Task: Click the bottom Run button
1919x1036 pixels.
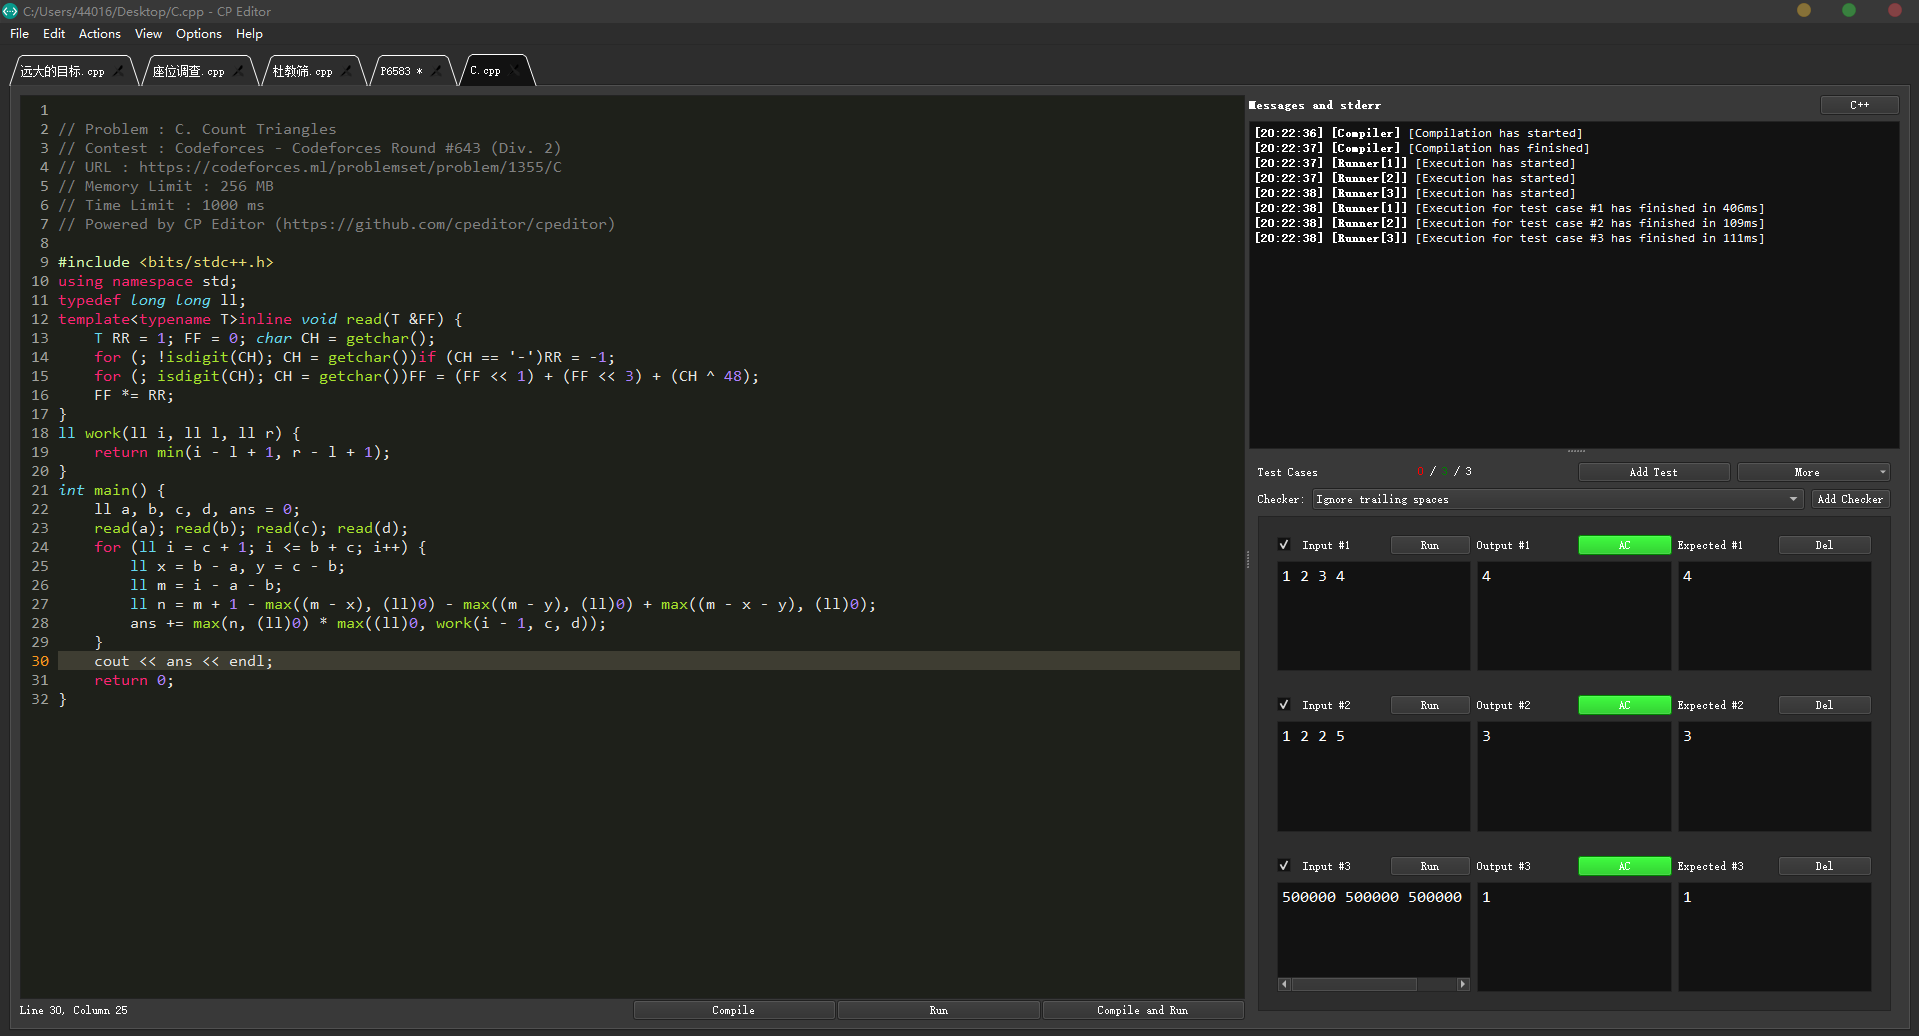Action: point(938,1010)
